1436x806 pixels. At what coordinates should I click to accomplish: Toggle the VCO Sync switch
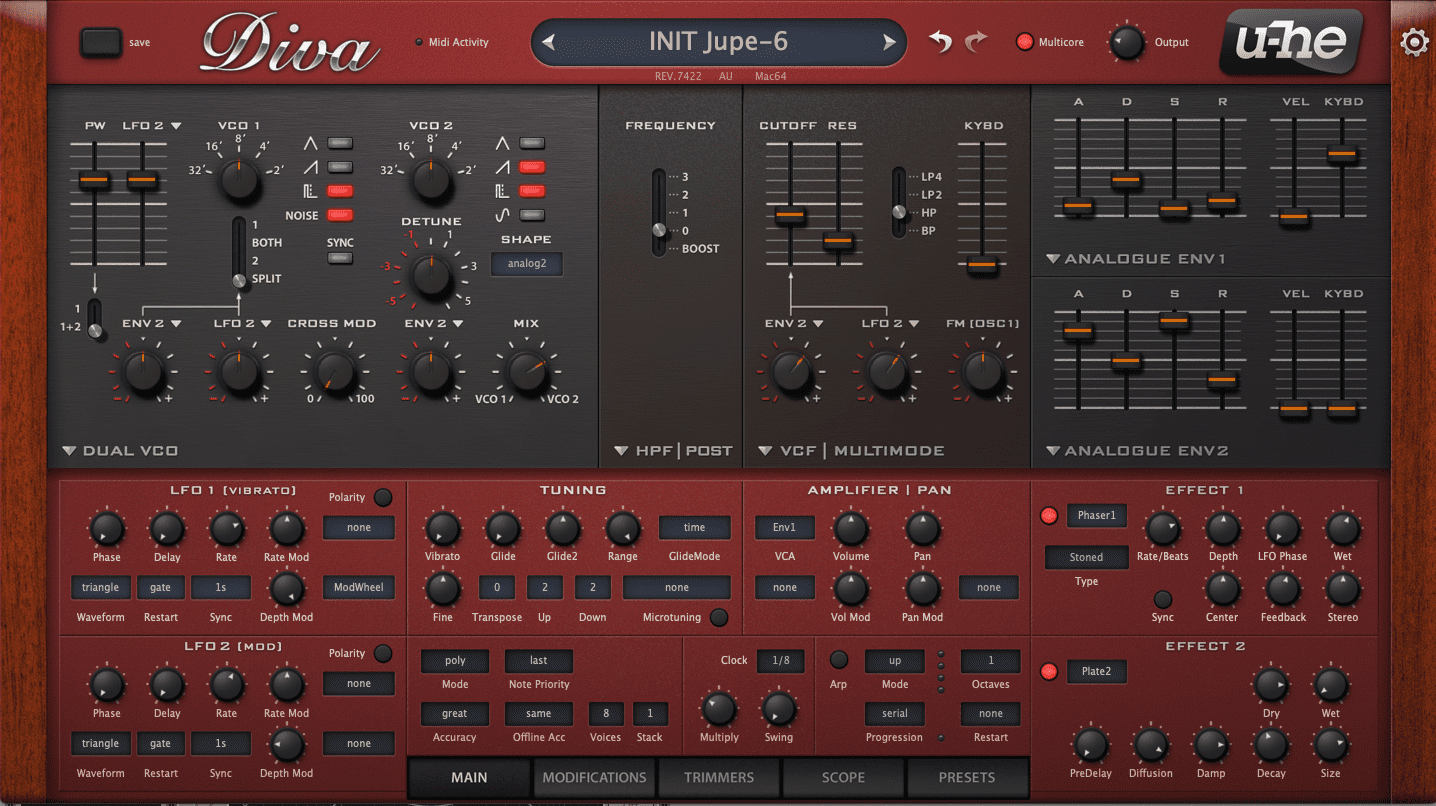340,258
